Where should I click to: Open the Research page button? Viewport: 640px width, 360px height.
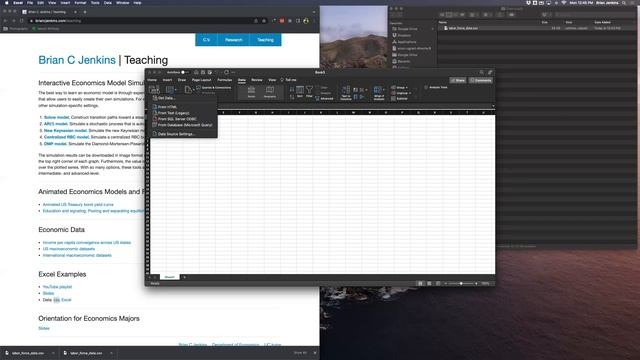pos(233,40)
